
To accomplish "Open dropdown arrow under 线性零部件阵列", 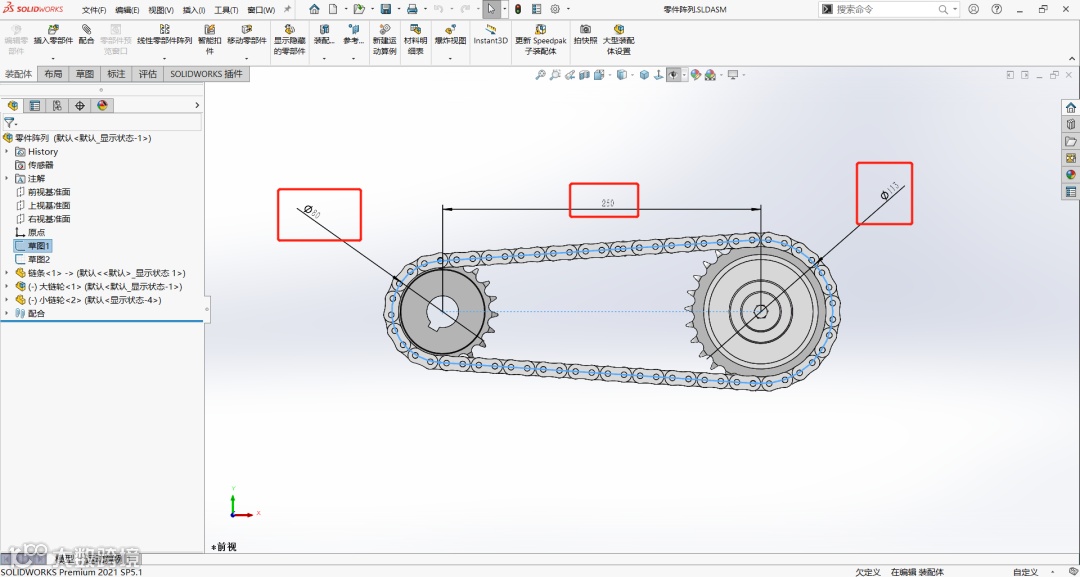I will (x=165, y=59).
